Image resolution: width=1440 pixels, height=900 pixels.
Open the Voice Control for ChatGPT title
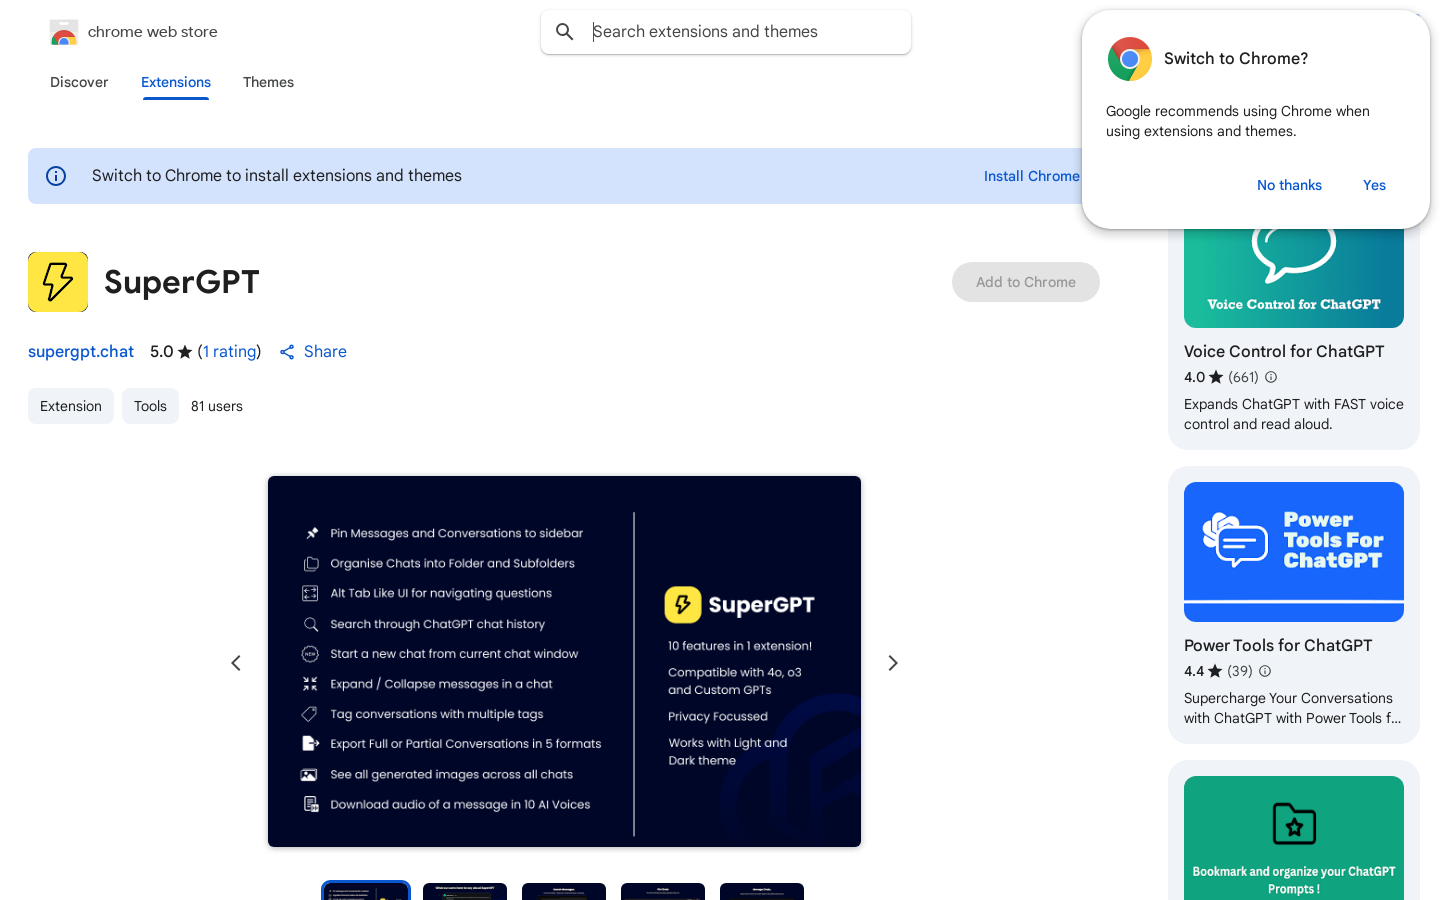tap(1284, 351)
